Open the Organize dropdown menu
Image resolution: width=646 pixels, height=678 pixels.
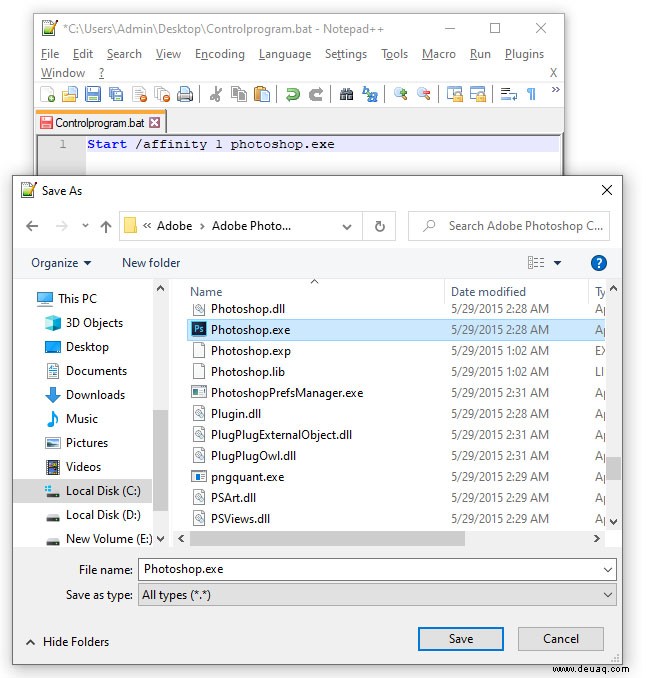tap(61, 263)
